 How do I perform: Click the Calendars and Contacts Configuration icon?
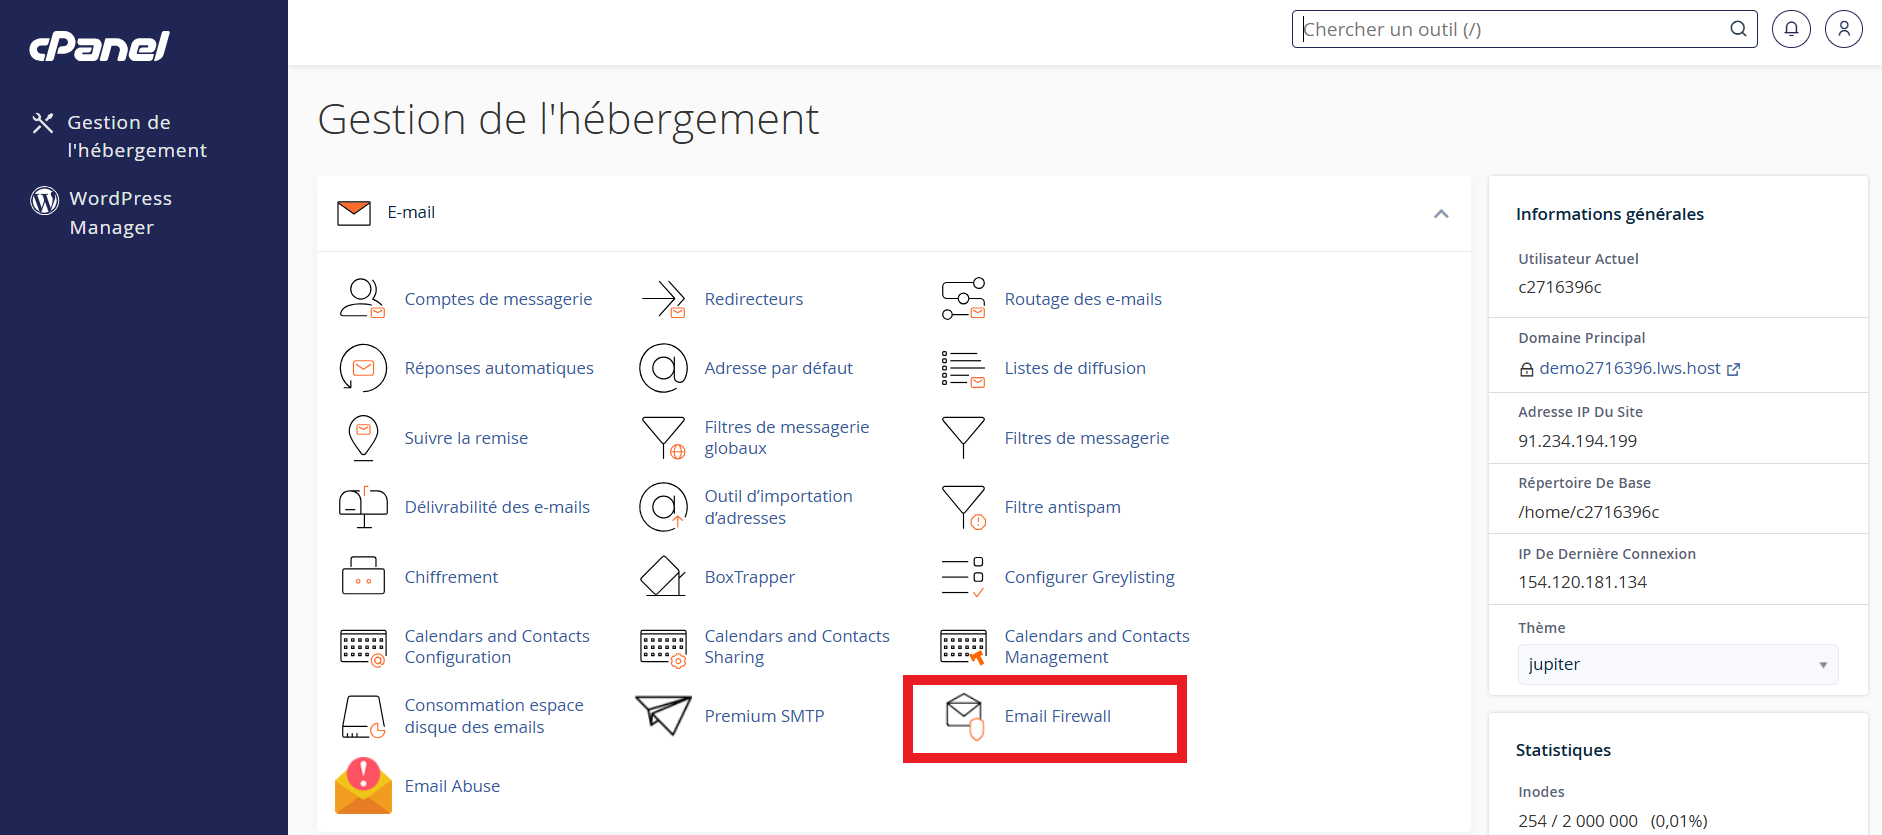click(x=363, y=647)
